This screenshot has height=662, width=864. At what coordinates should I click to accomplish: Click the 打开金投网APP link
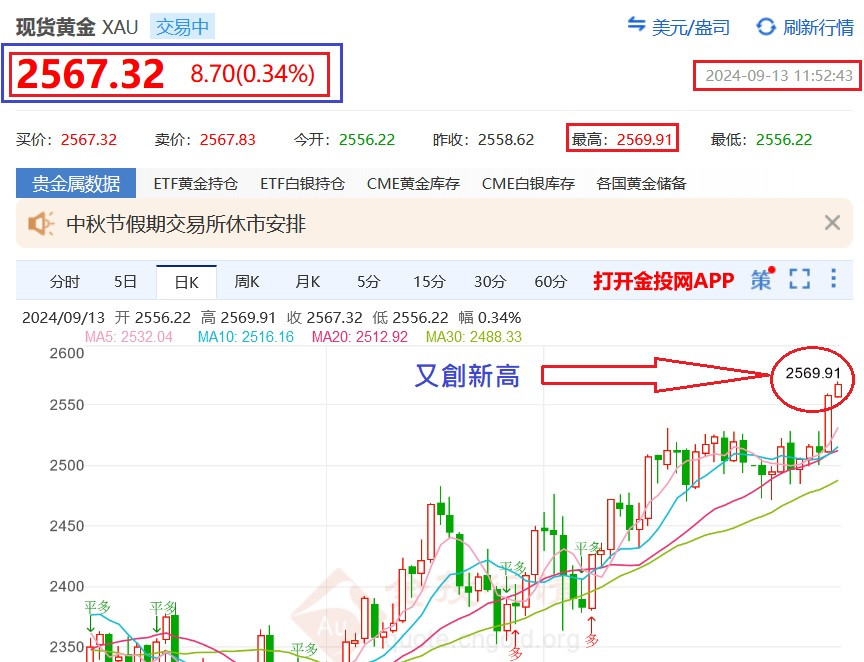coord(663,281)
